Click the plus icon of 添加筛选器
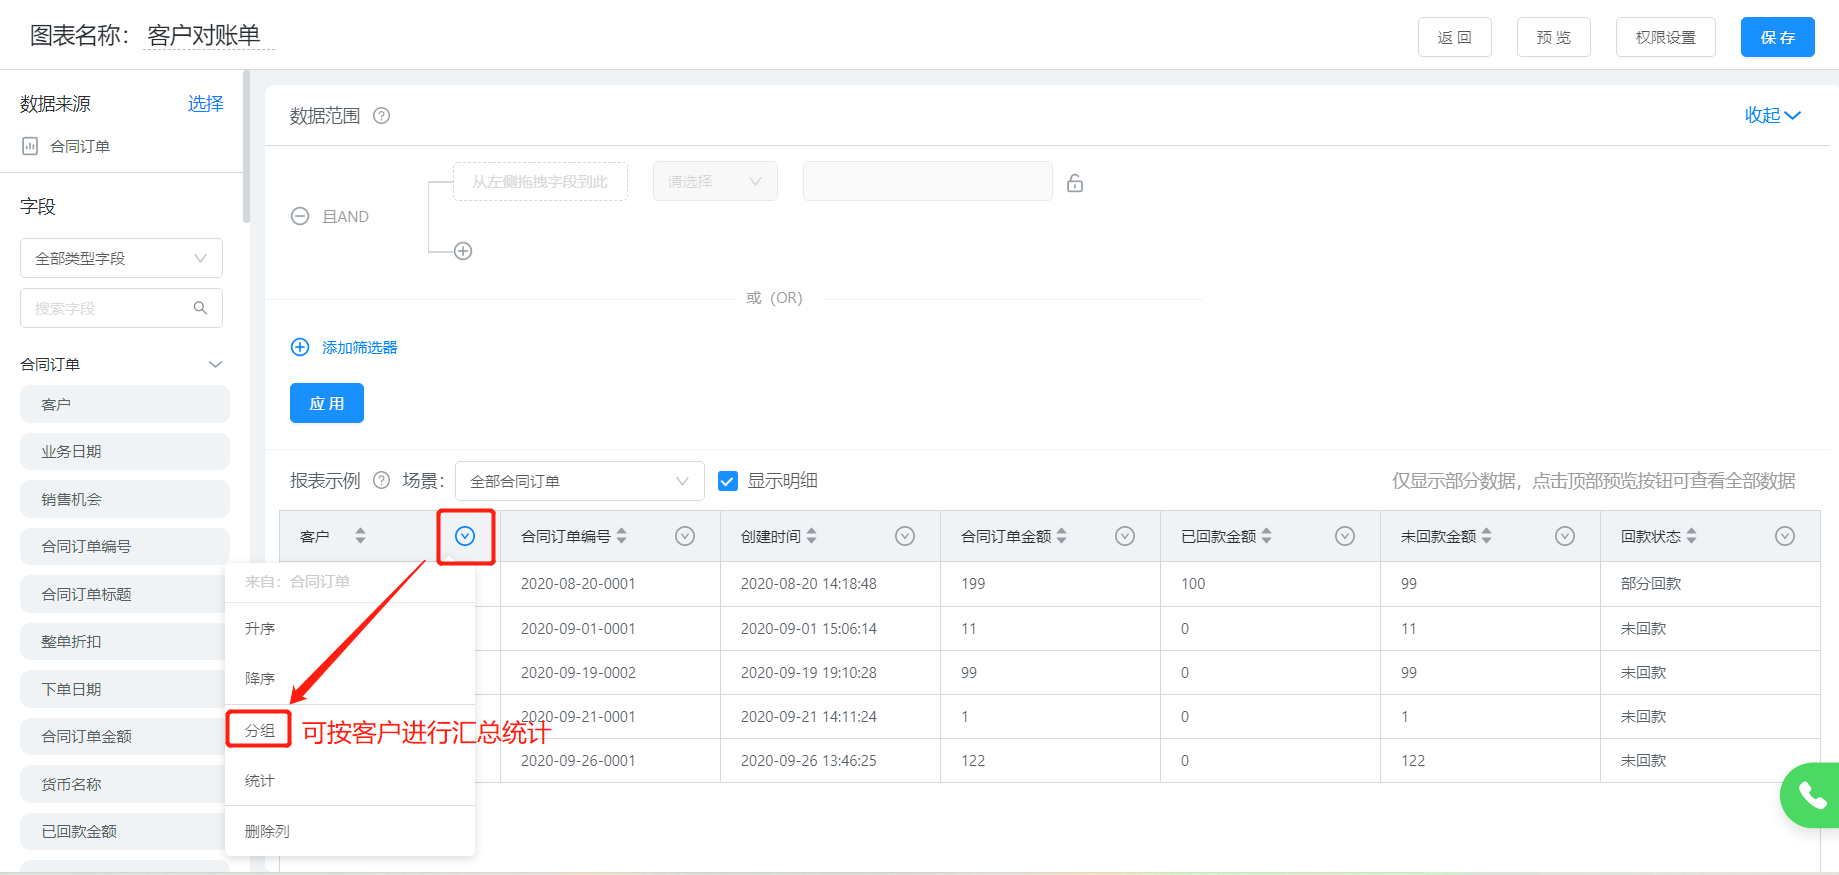The width and height of the screenshot is (1839, 875). tap(300, 347)
